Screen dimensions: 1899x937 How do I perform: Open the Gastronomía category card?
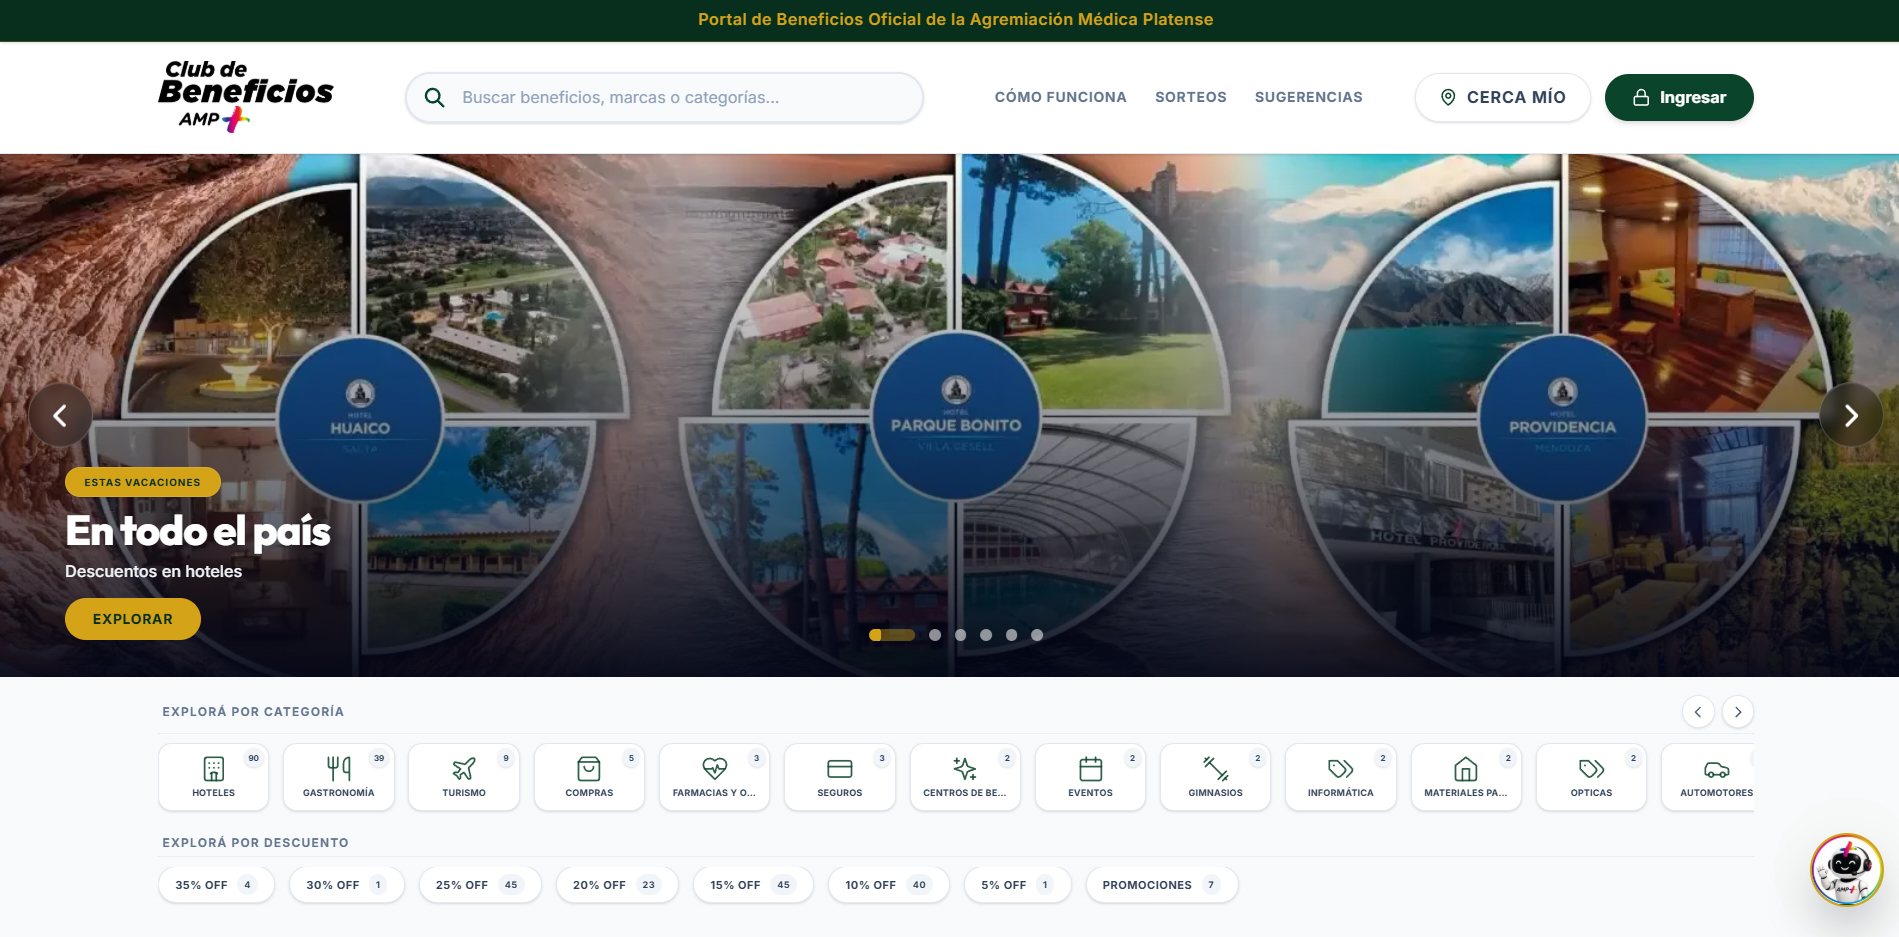tap(339, 777)
